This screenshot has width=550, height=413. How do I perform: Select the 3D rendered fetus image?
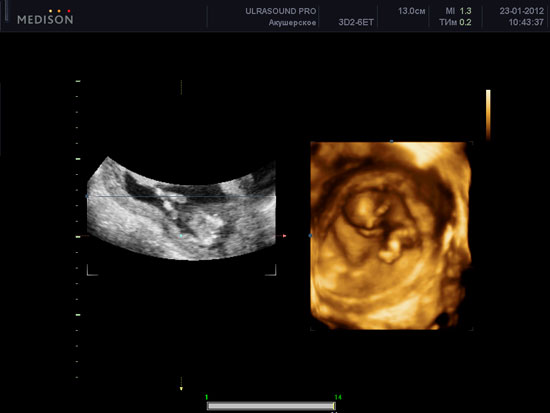click(391, 235)
